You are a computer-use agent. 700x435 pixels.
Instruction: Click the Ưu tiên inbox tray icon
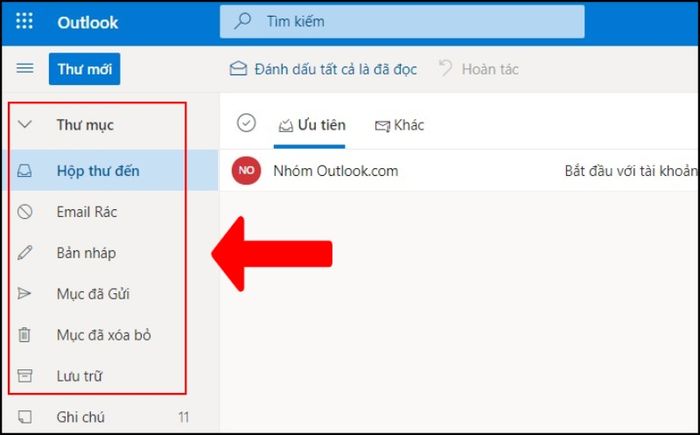point(286,126)
